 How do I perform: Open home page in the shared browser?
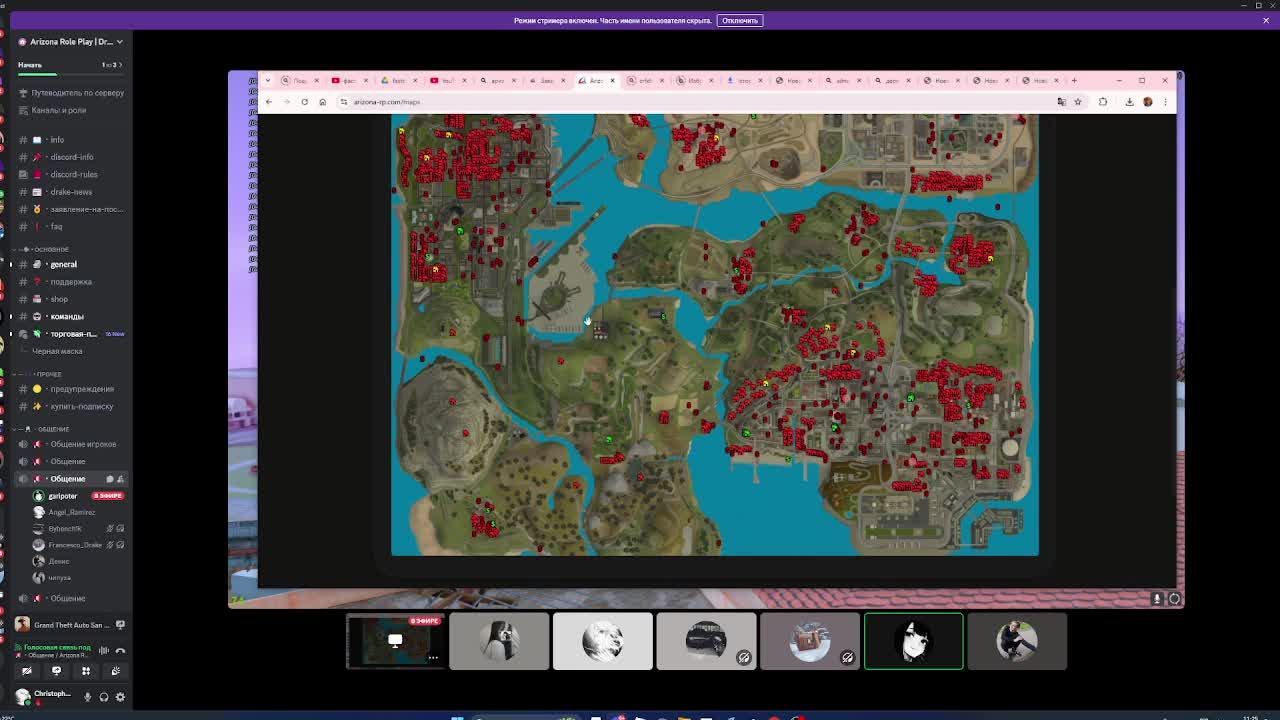322,101
